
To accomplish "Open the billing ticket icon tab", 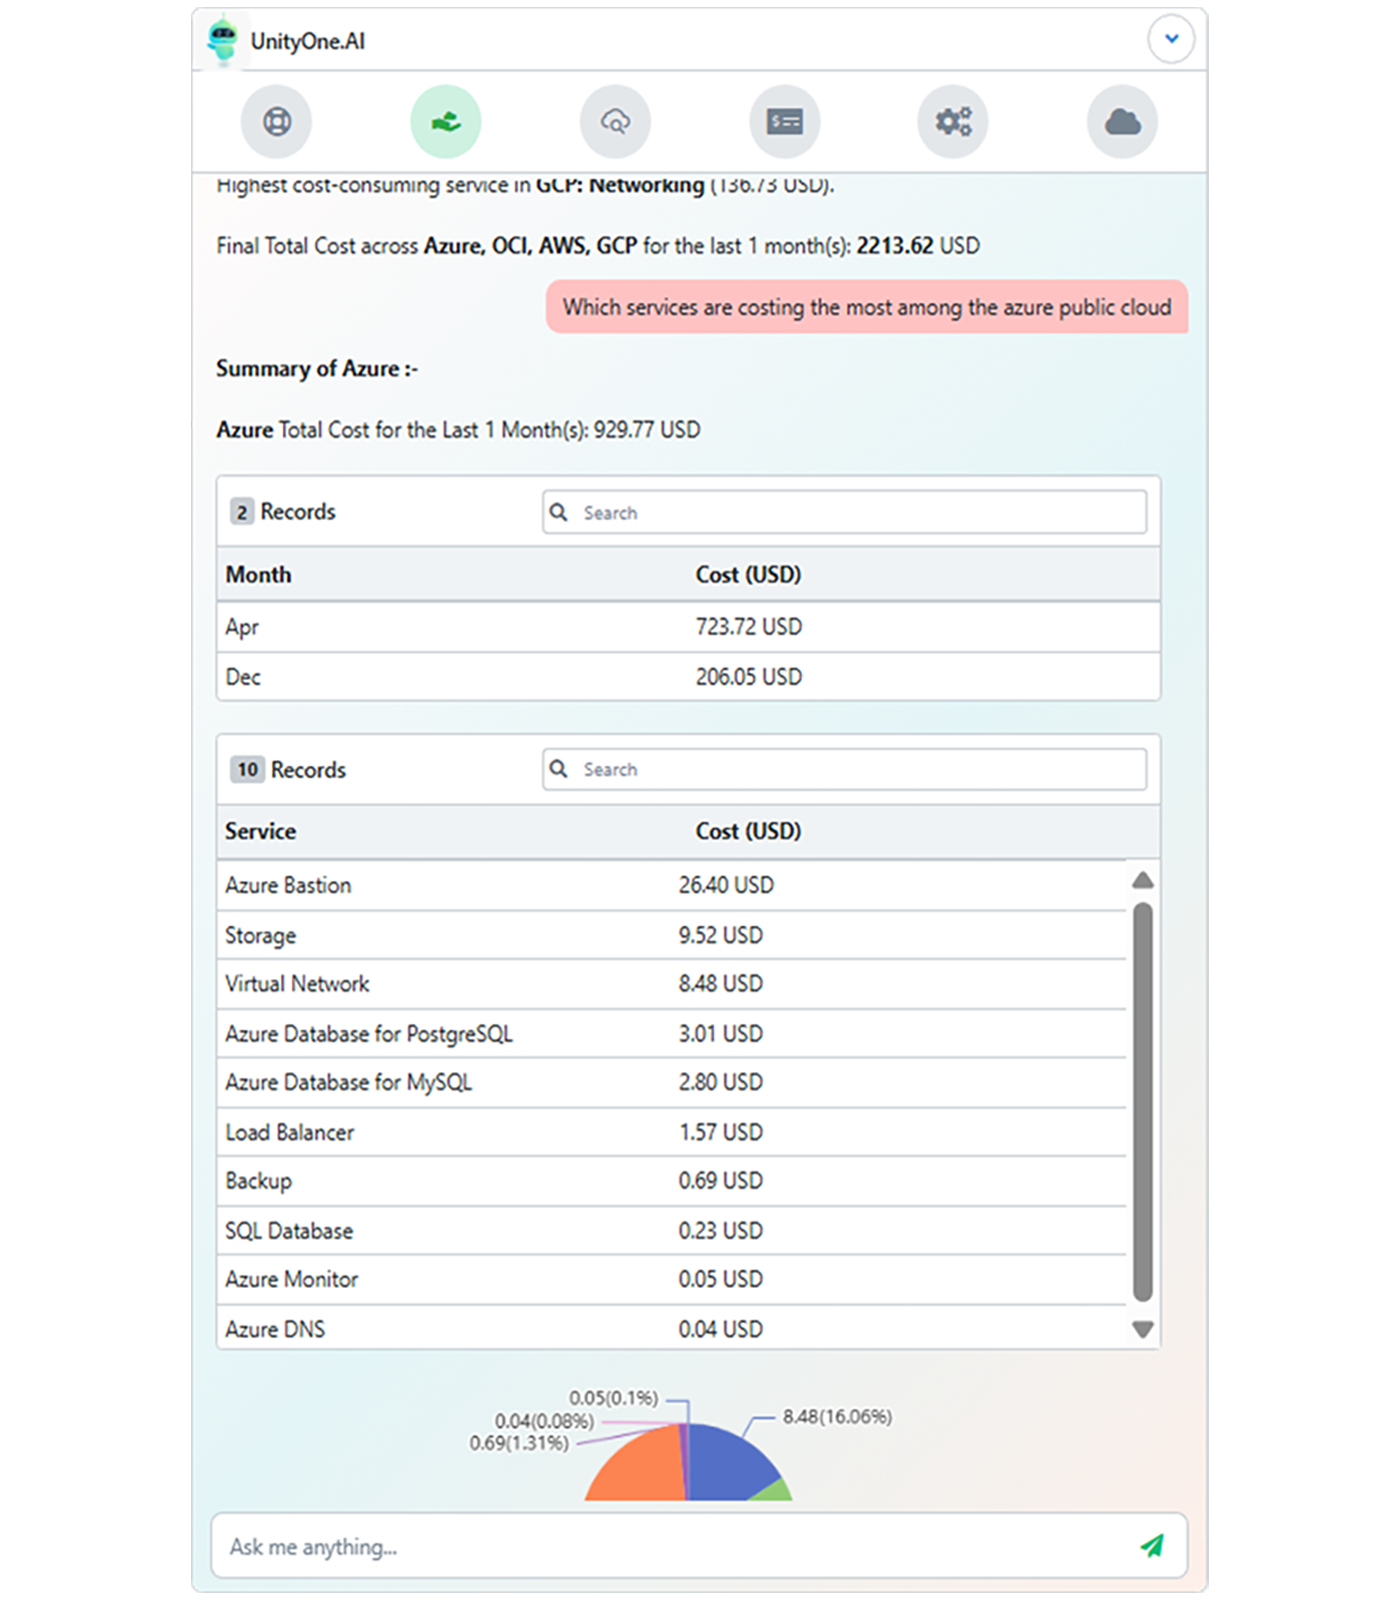I will [x=785, y=122].
